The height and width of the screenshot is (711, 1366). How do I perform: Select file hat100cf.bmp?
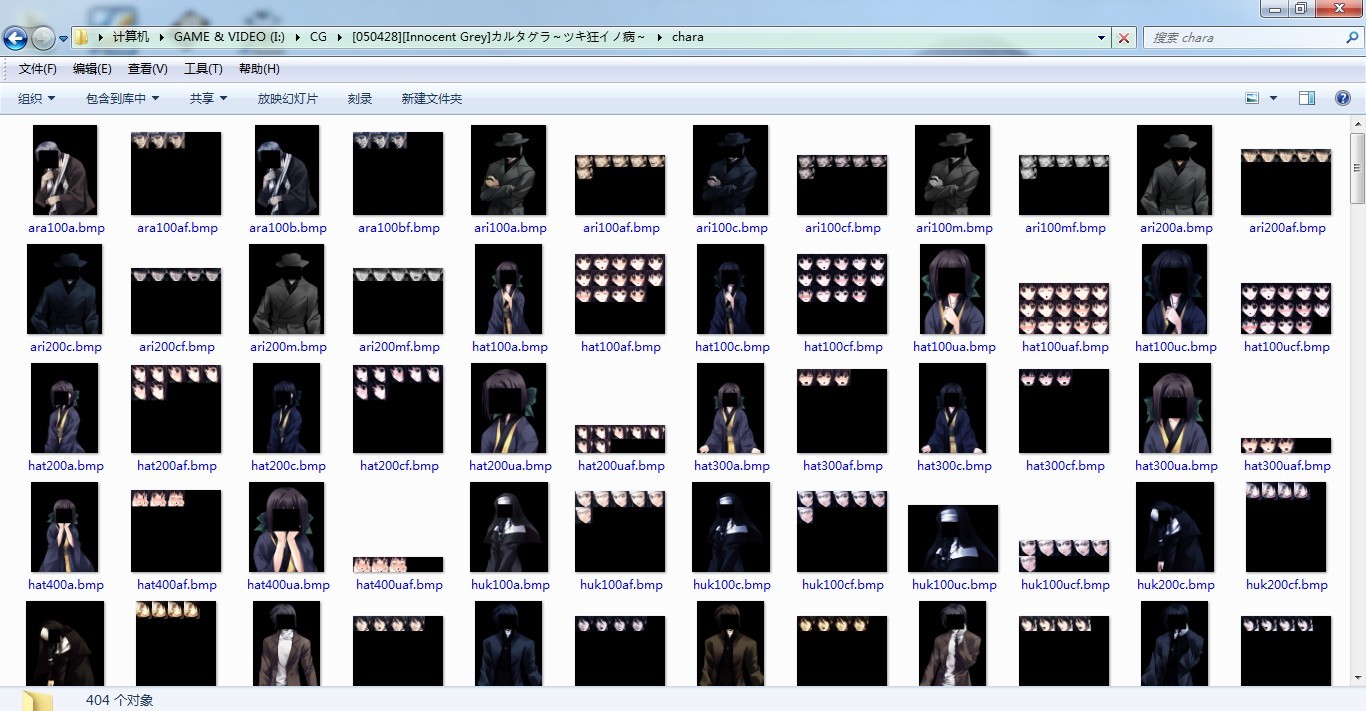coord(842,294)
